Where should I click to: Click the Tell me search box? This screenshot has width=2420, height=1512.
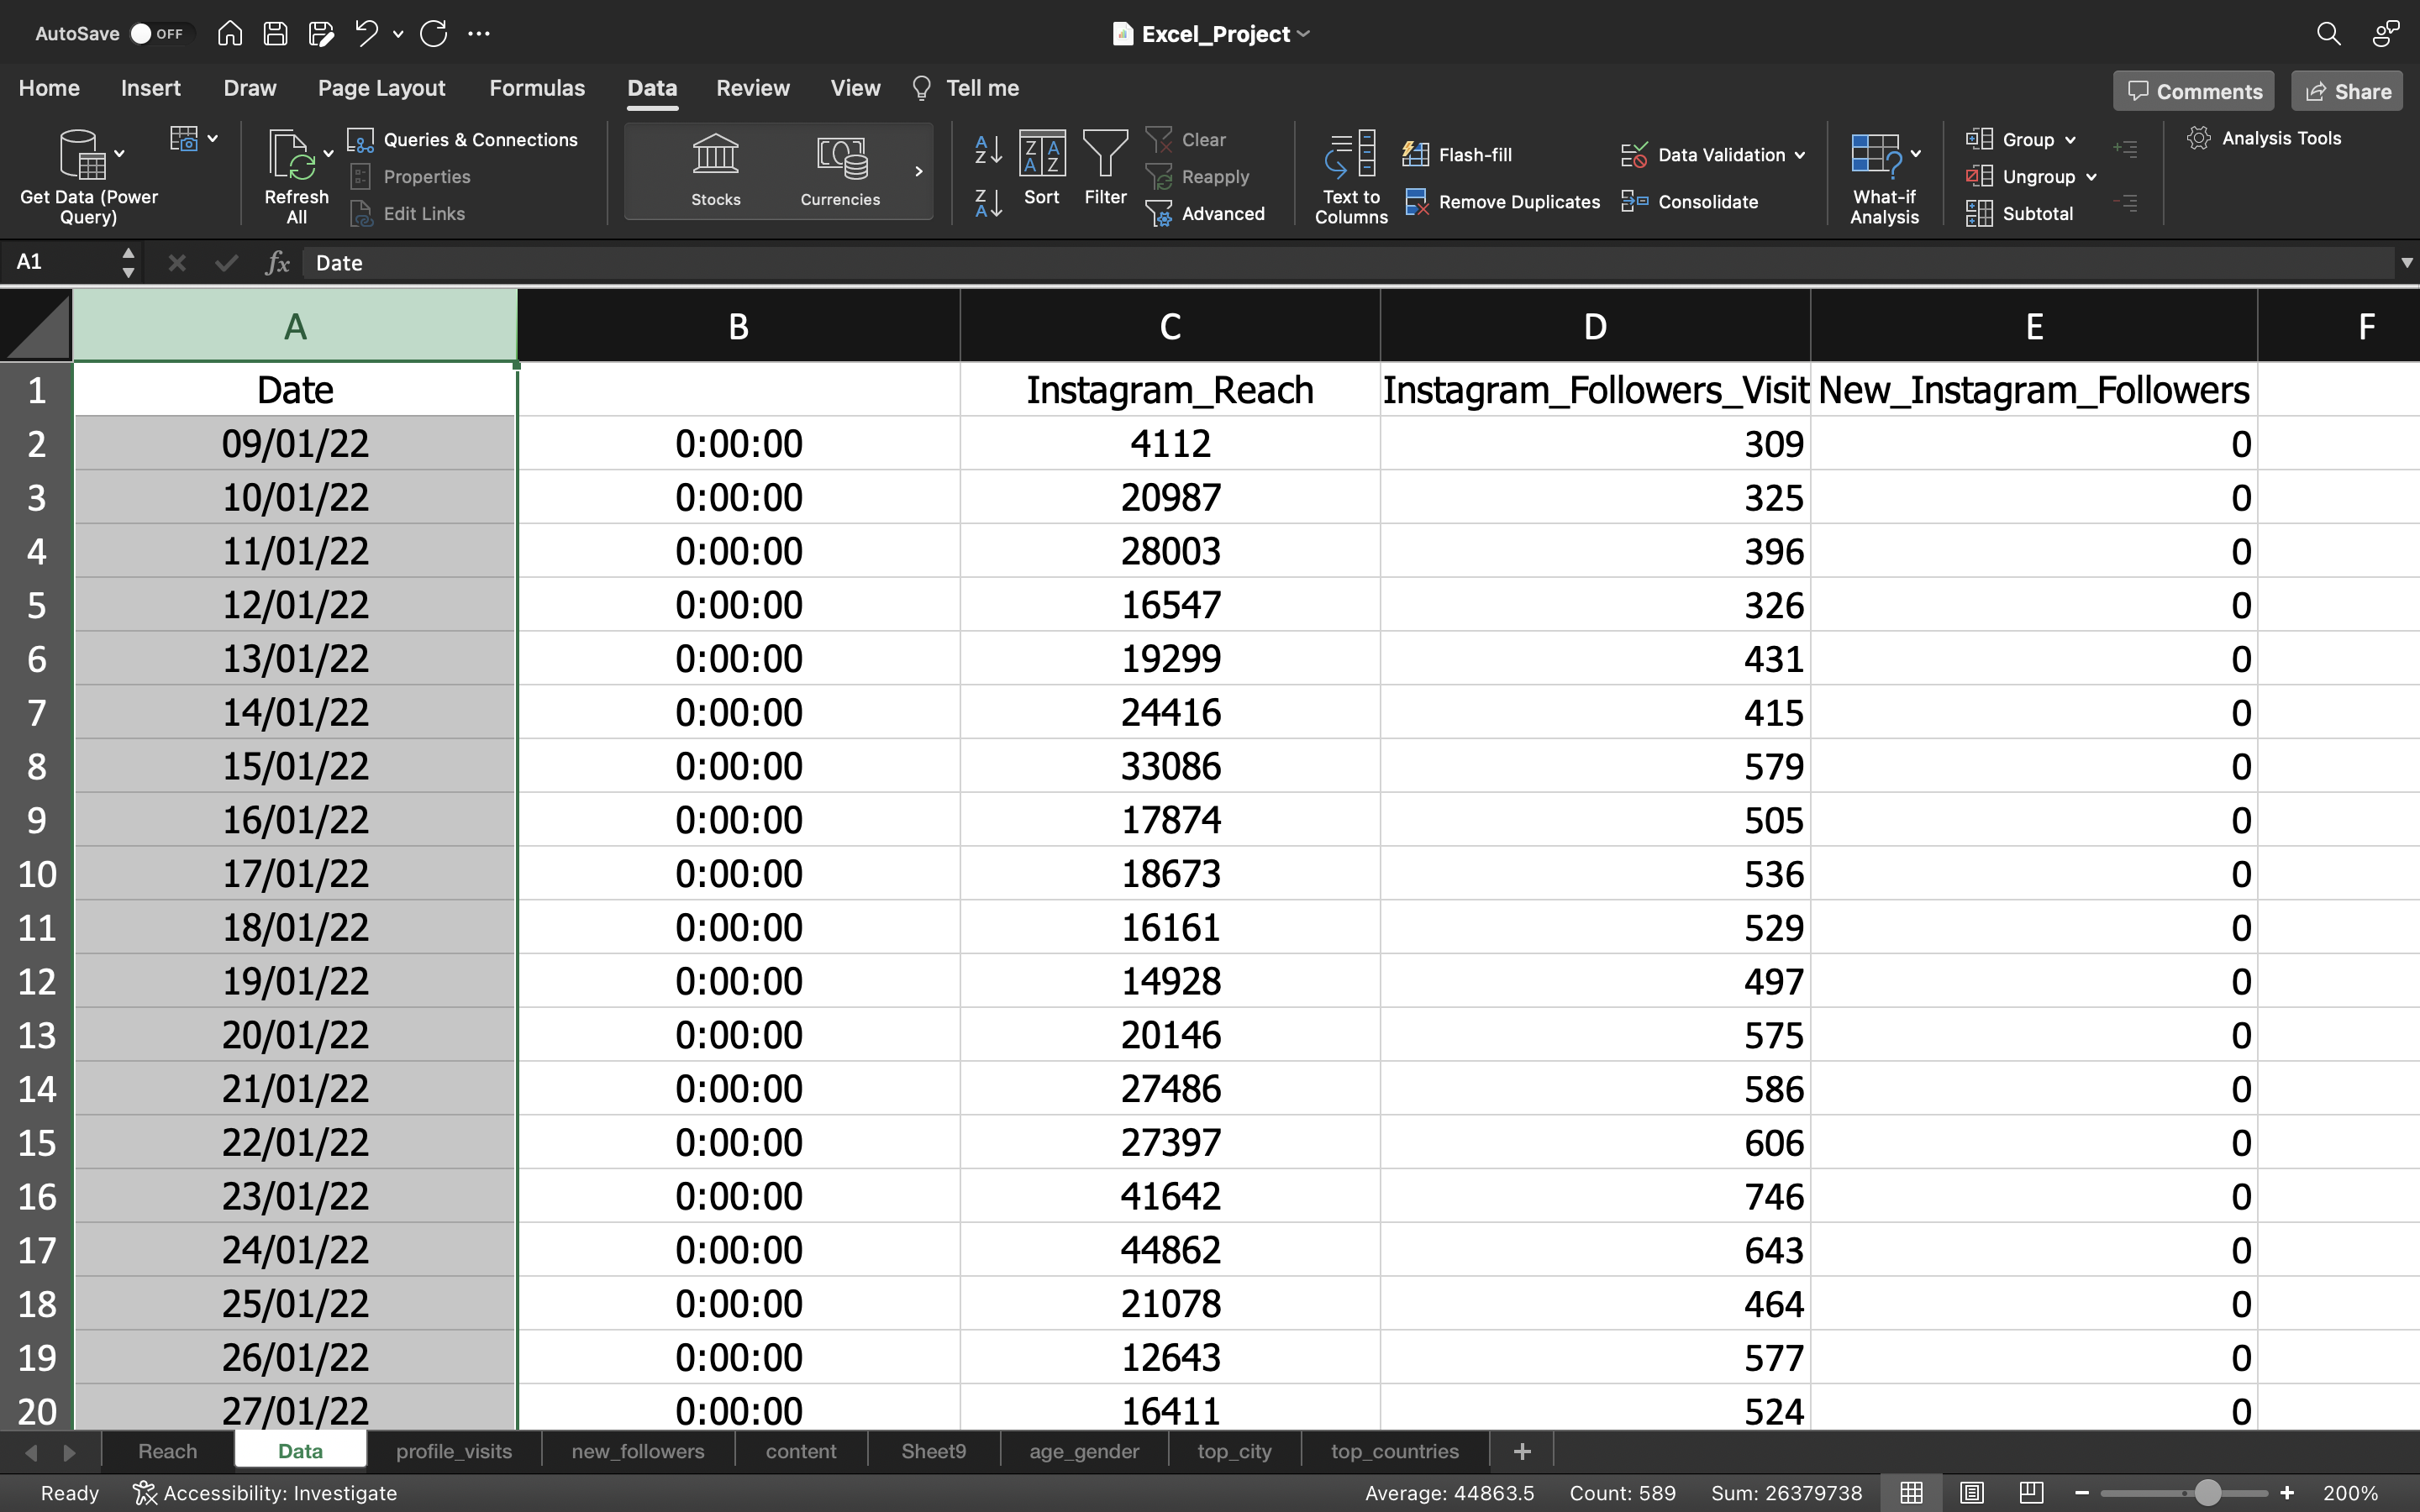(966, 88)
